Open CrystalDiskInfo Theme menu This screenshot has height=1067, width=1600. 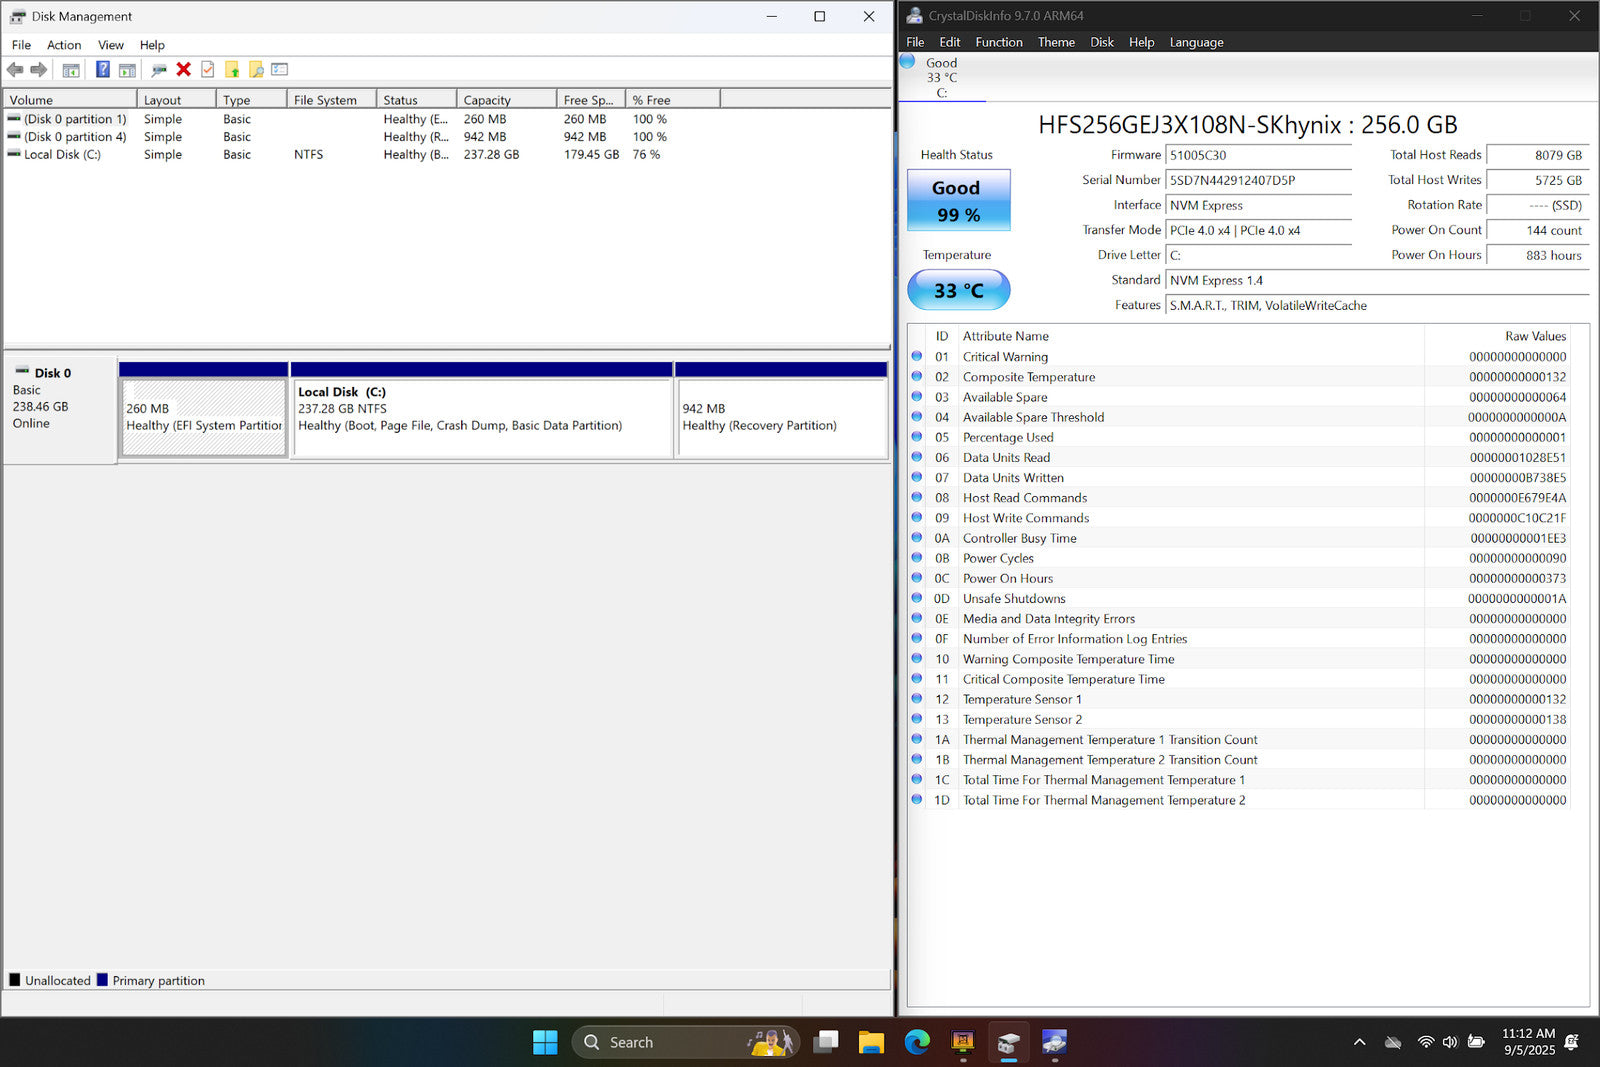(x=1056, y=42)
